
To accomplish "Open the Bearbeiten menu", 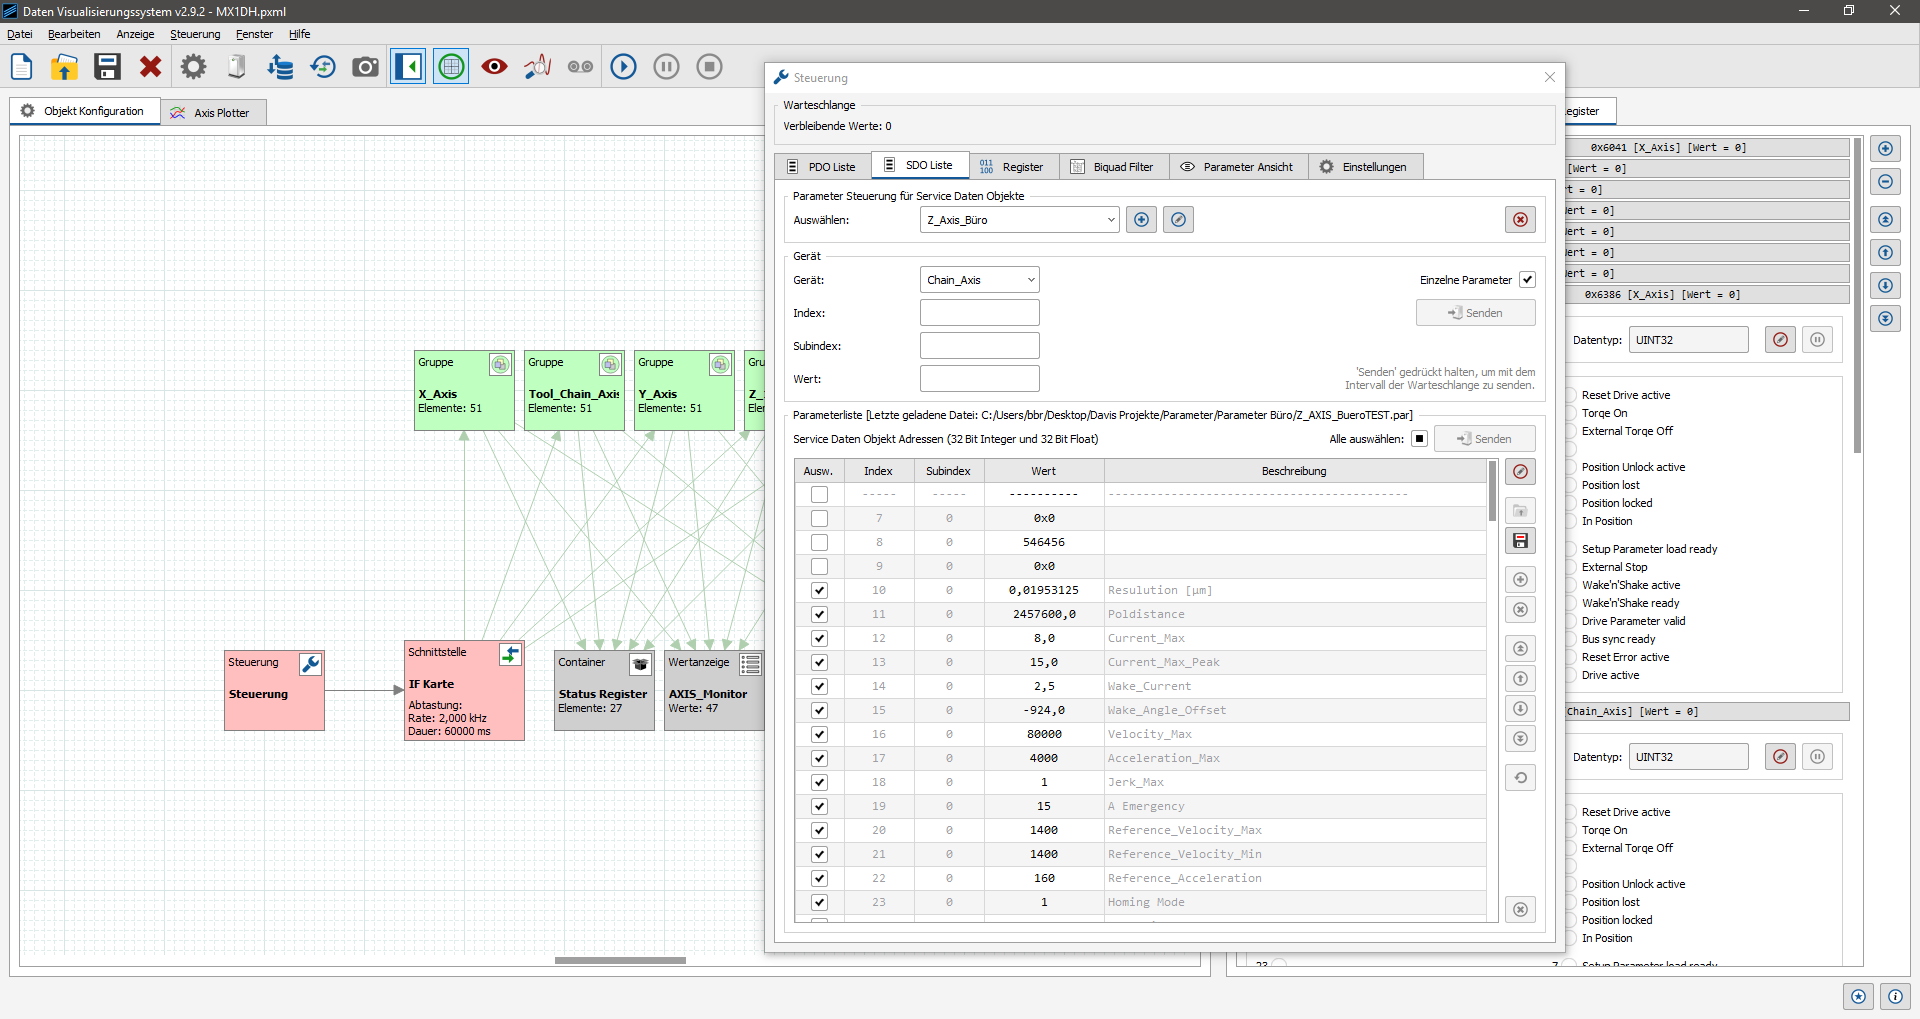I will [74, 34].
